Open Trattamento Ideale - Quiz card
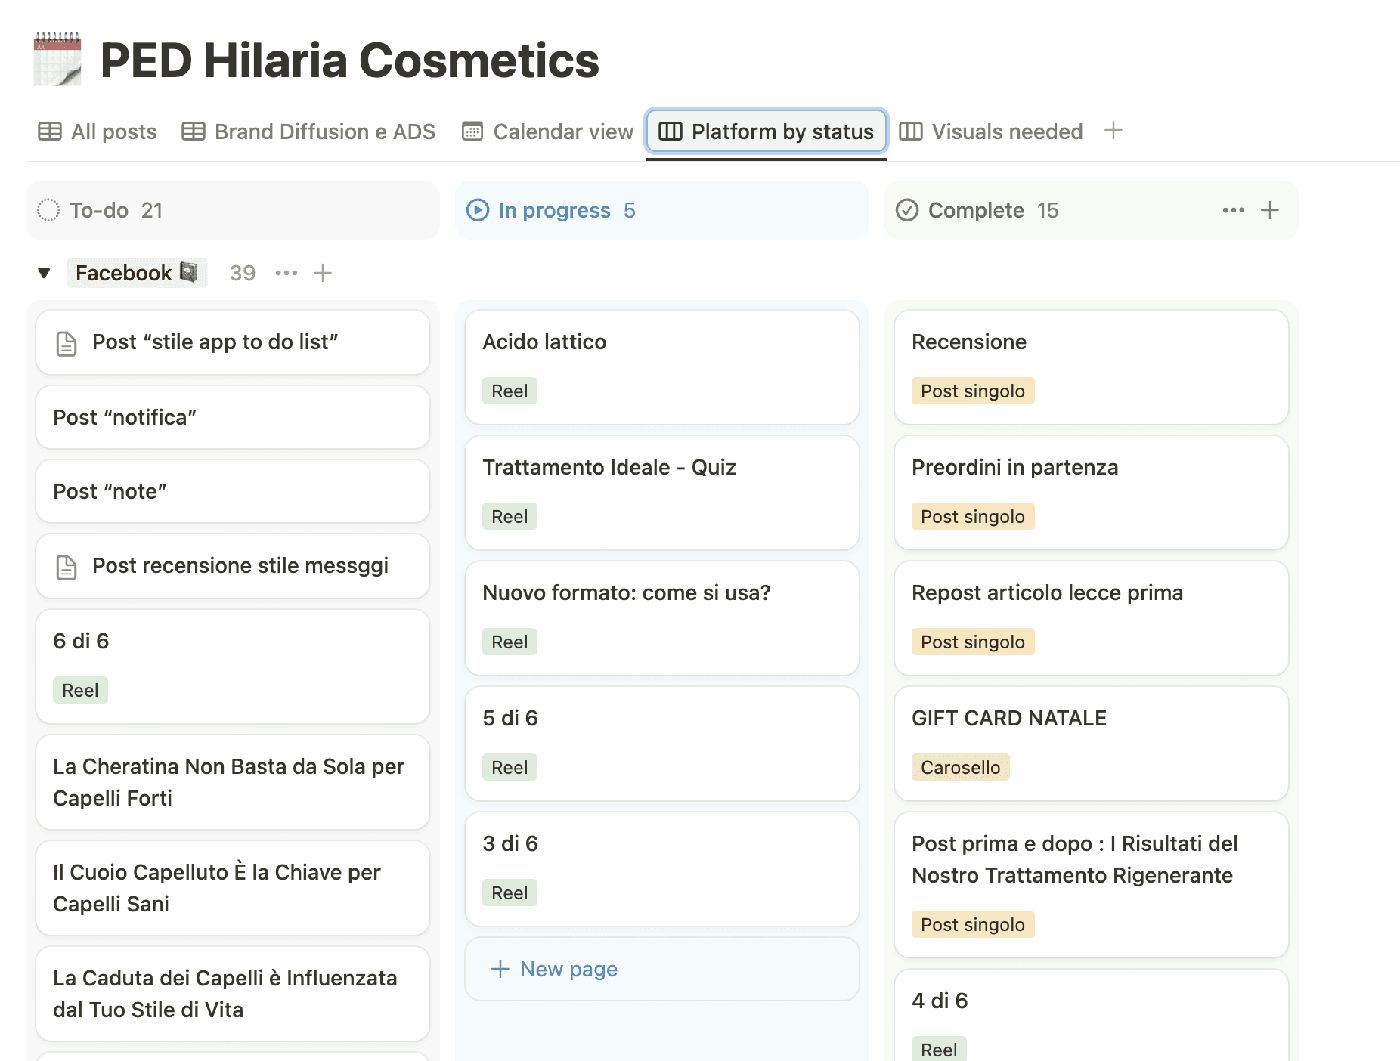Image resolution: width=1400 pixels, height=1061 pixels. (662, 492)
